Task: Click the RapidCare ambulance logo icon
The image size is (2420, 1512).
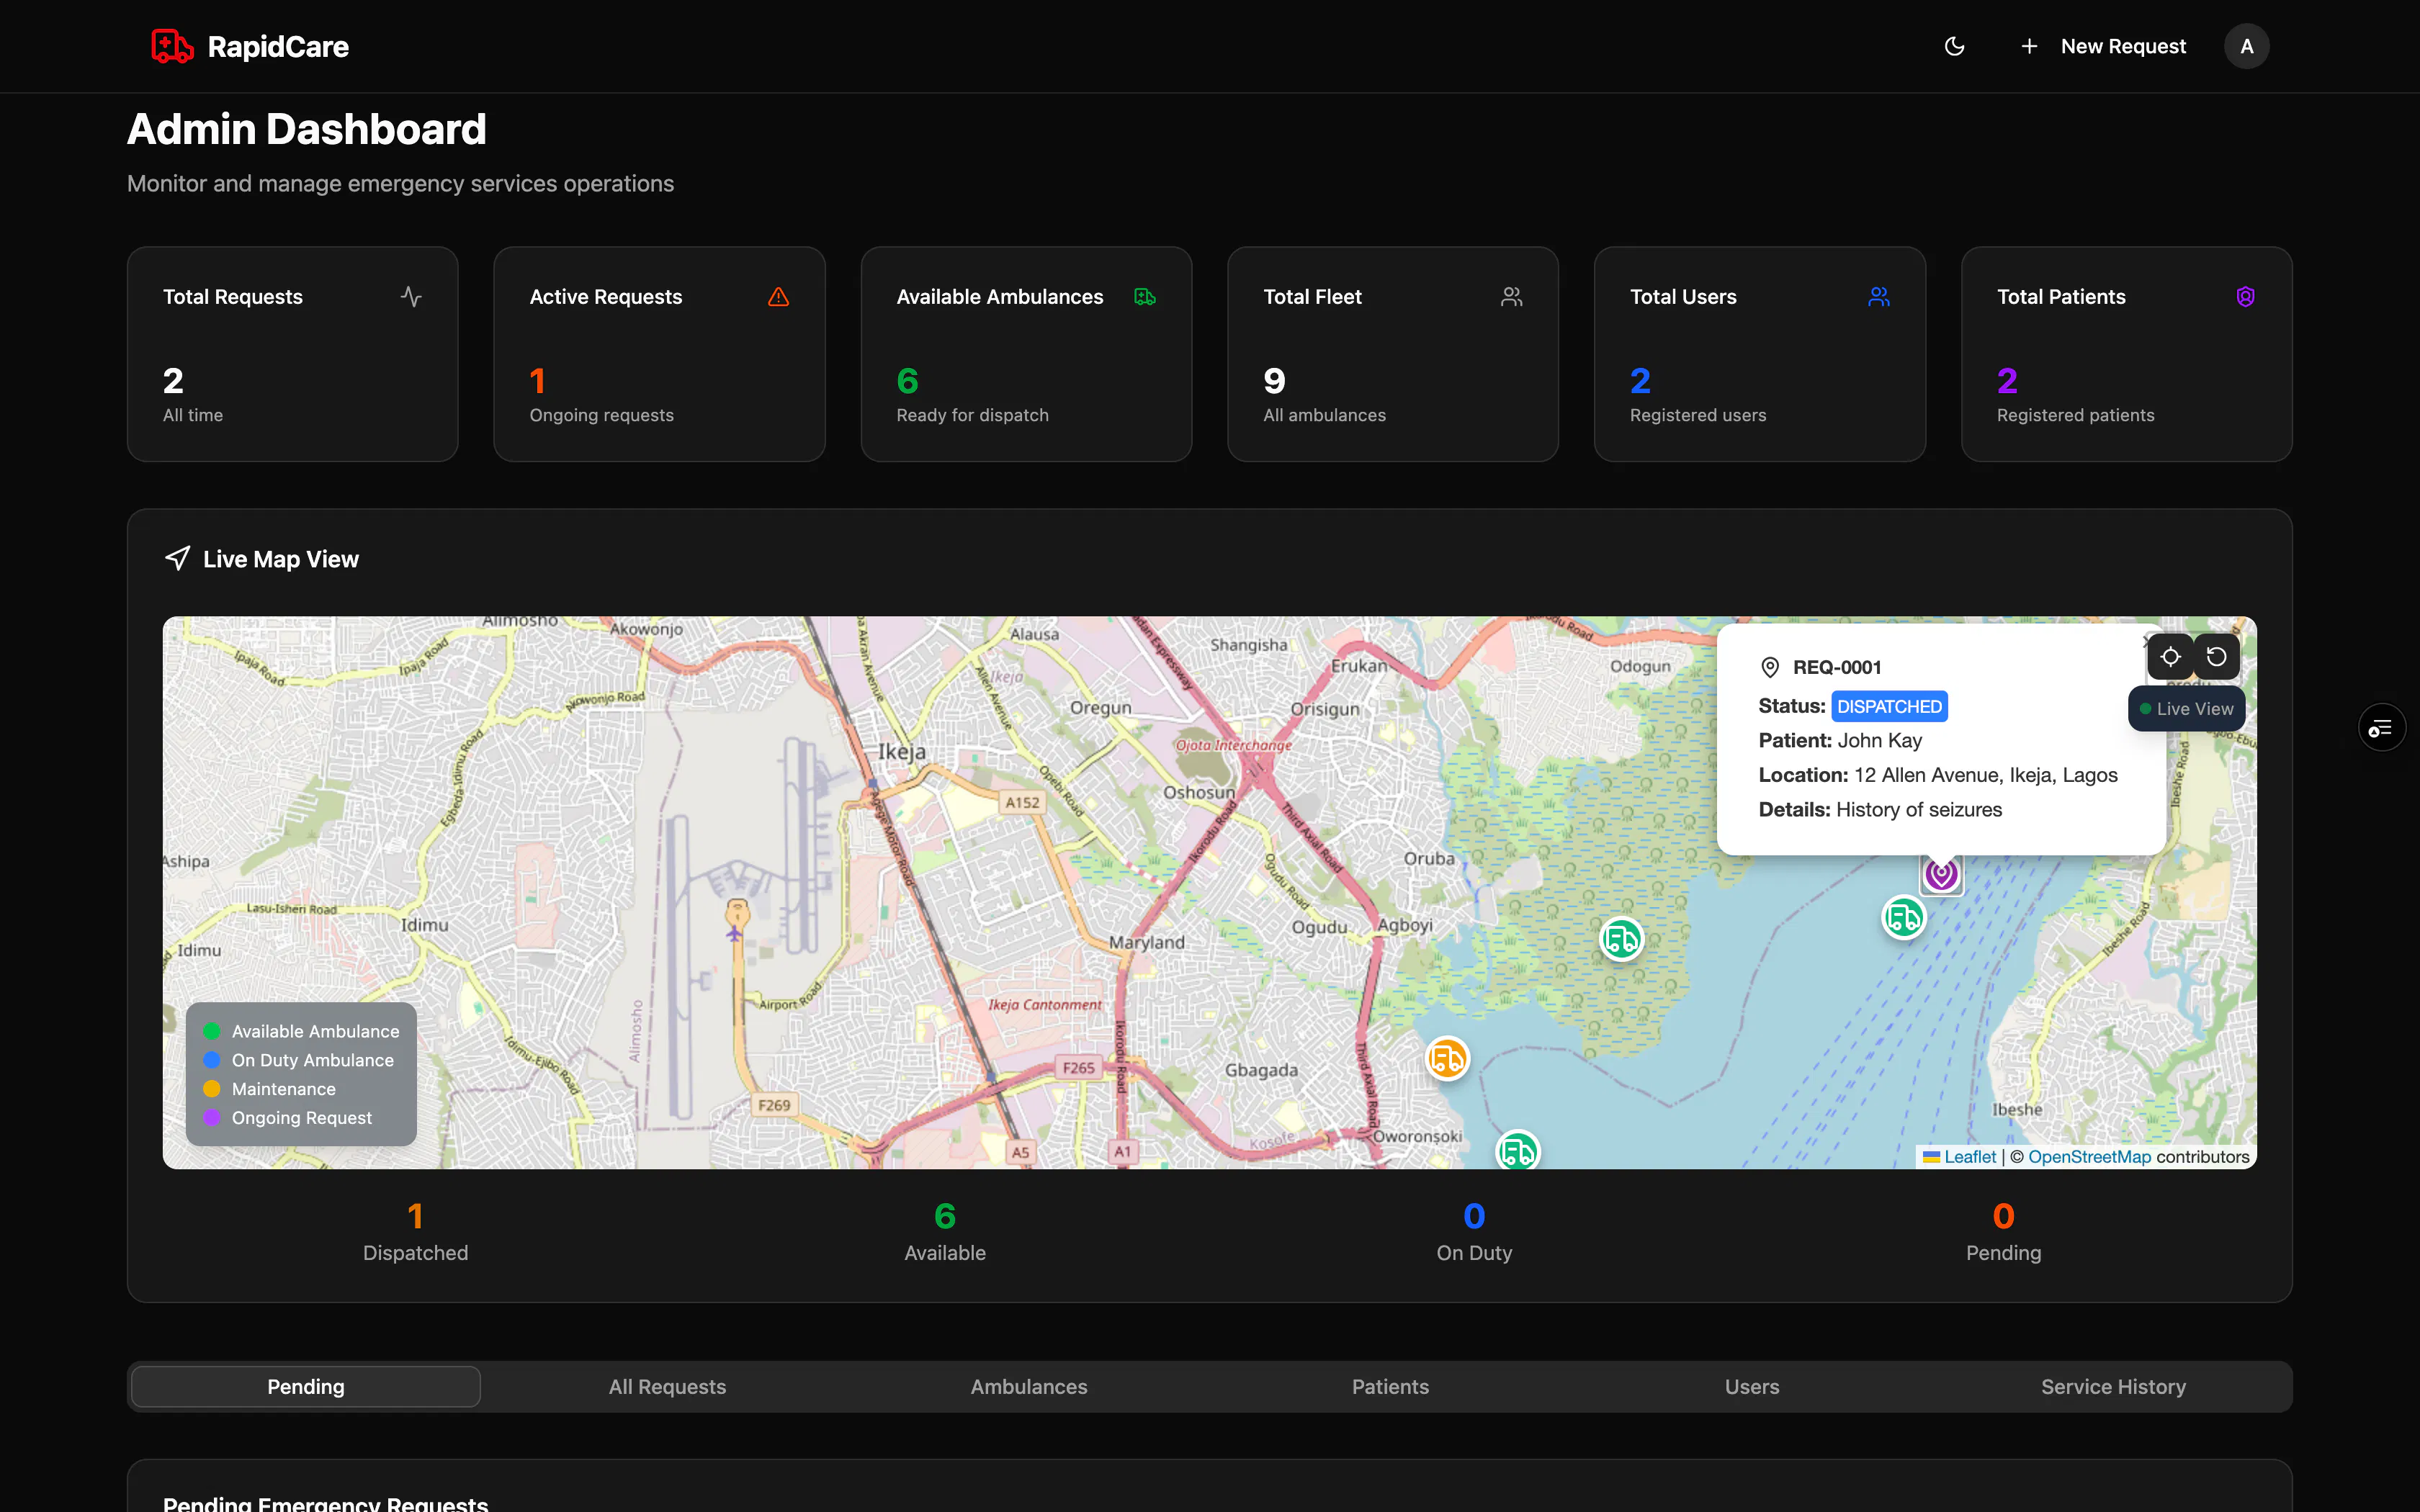Action: (172, 46)
